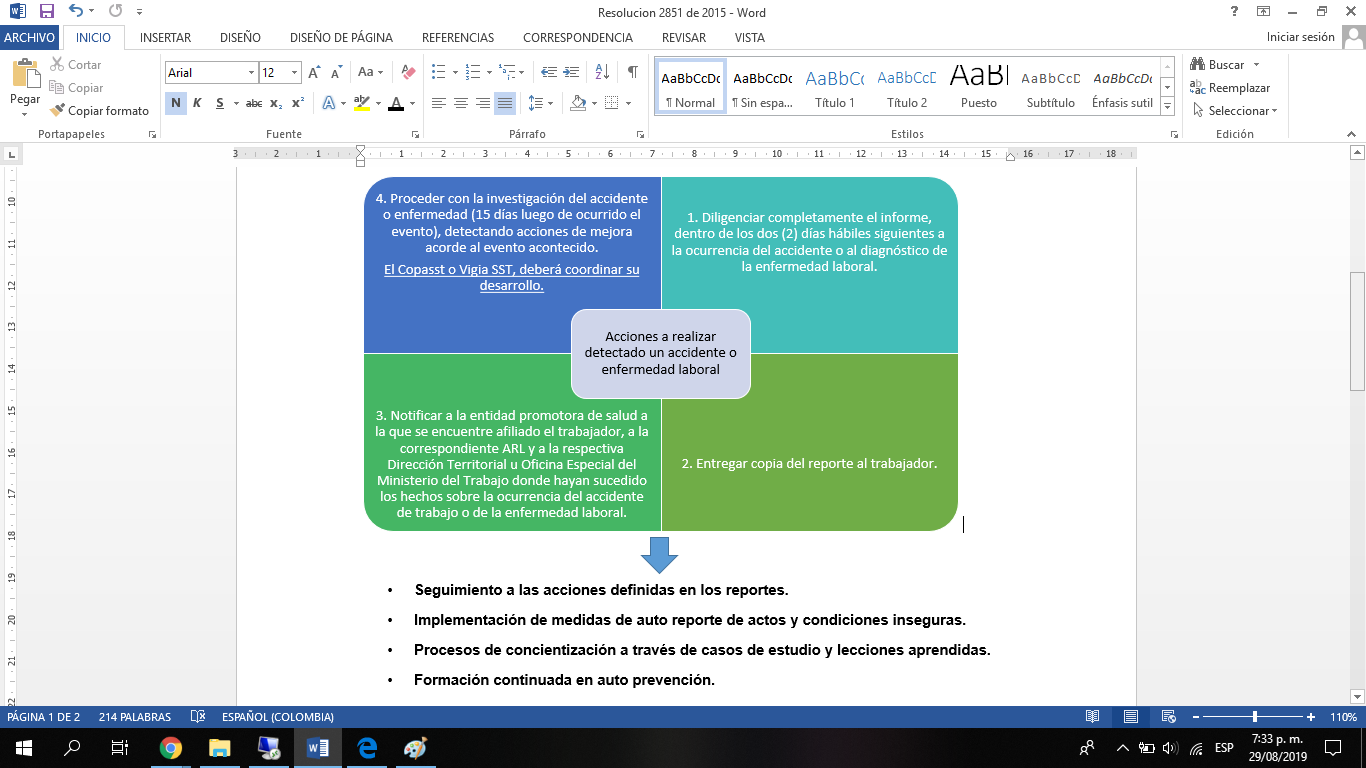Image resolution: width=1366 pixels, height=768 pixels.
Task: Toggle italic formatting button
Action: [x=197, y=103]
